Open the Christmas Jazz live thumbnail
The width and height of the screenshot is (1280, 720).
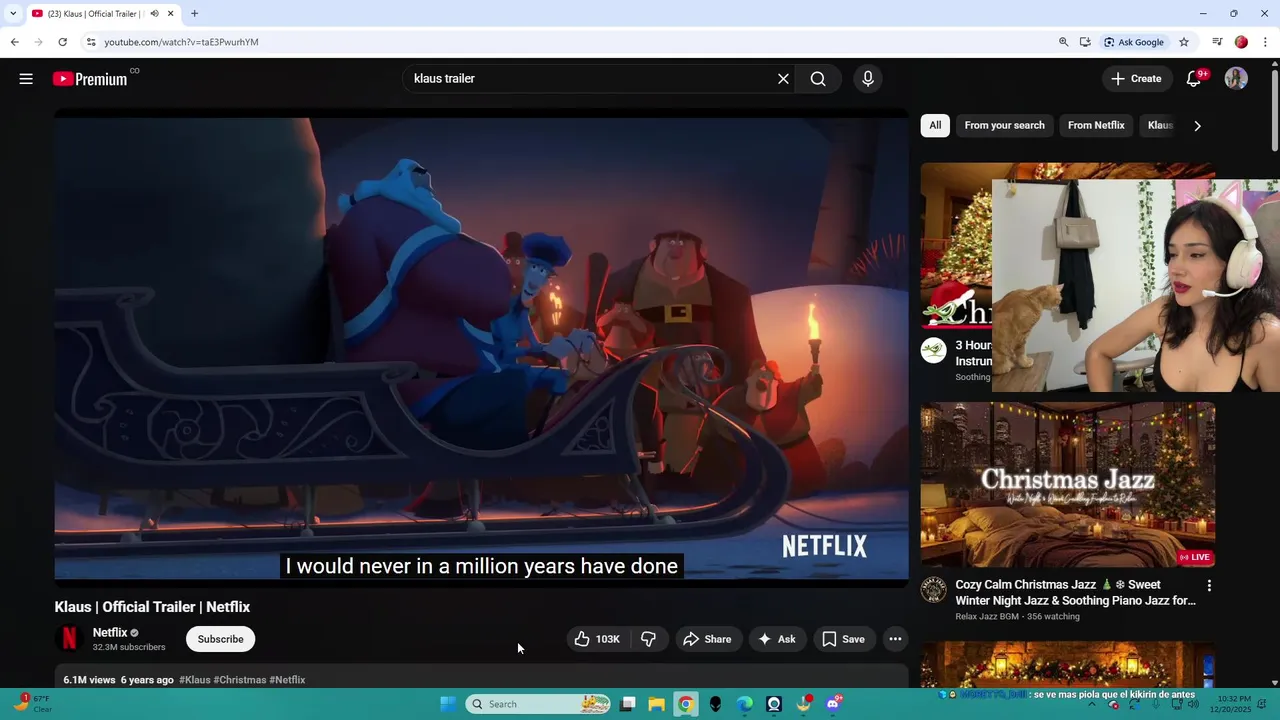pos(1068,485)
